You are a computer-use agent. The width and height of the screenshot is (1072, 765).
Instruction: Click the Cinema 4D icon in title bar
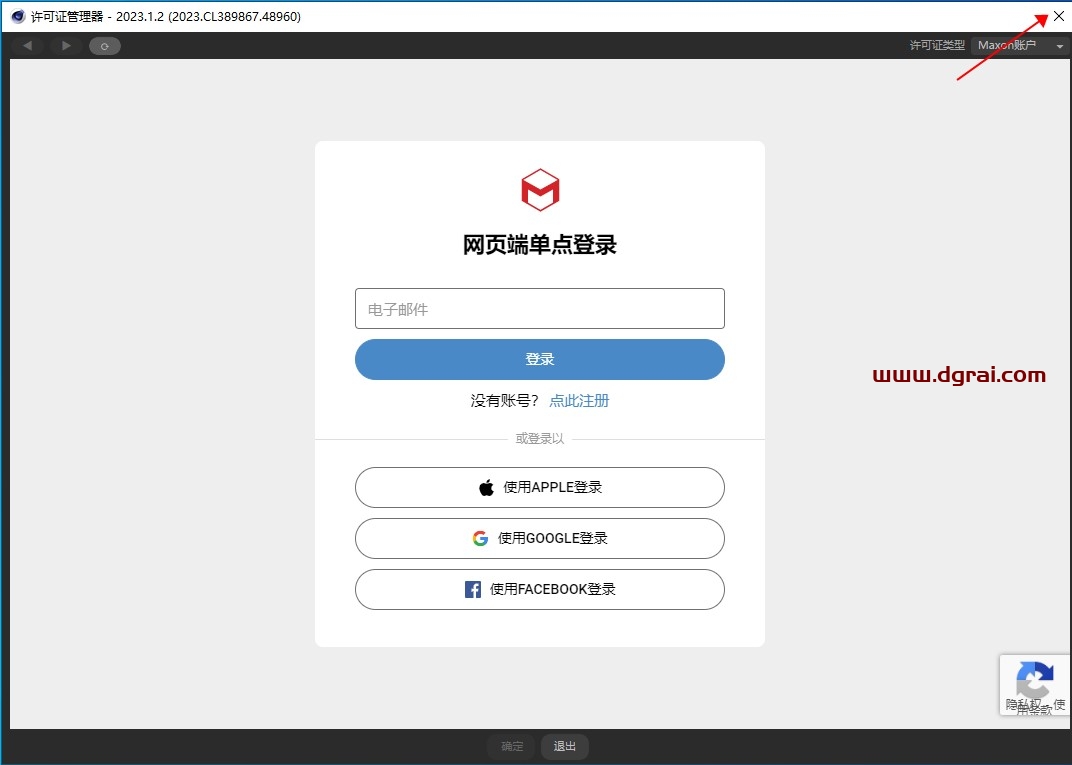[x=17, y=16]
